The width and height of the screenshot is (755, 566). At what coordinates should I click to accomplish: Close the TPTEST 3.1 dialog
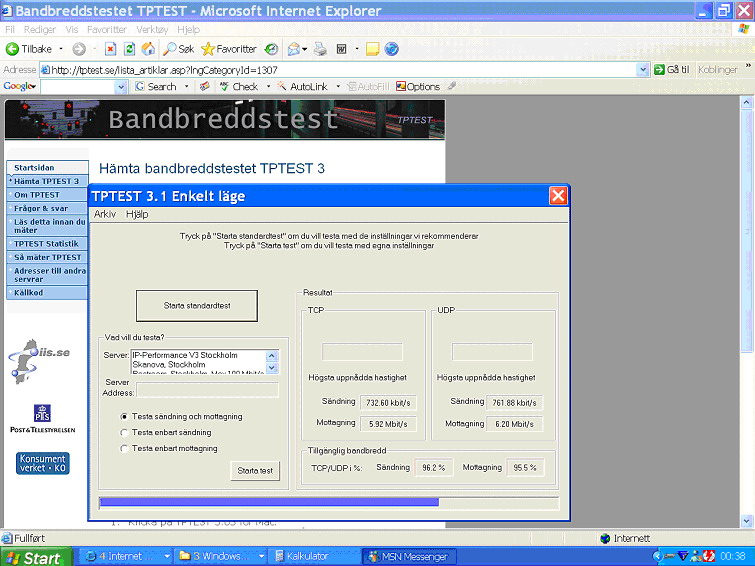tap(558, 196)
